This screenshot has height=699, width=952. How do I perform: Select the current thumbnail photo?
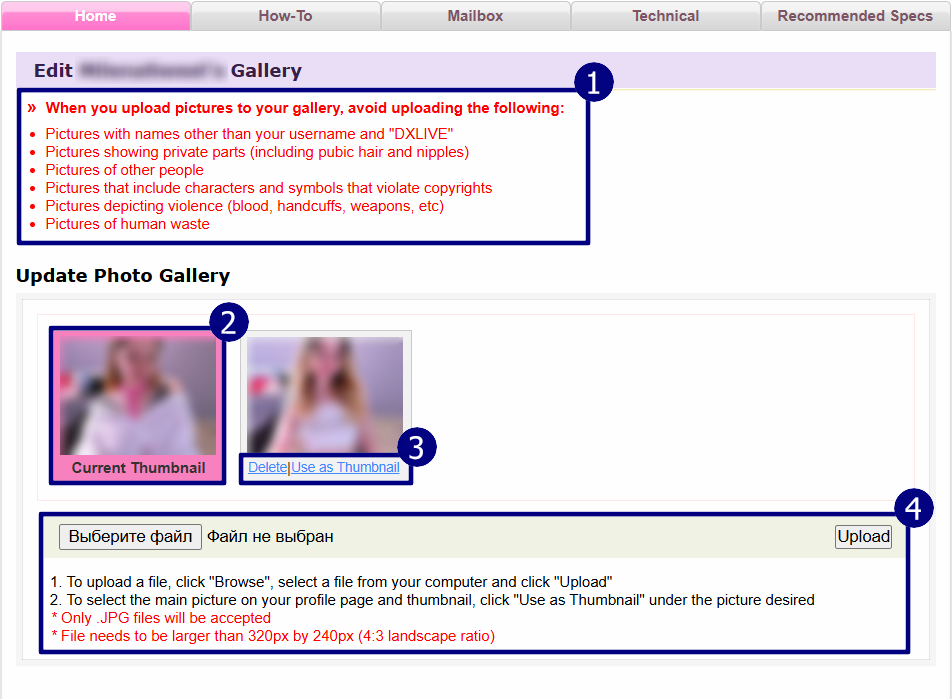[x=138, y=396]
